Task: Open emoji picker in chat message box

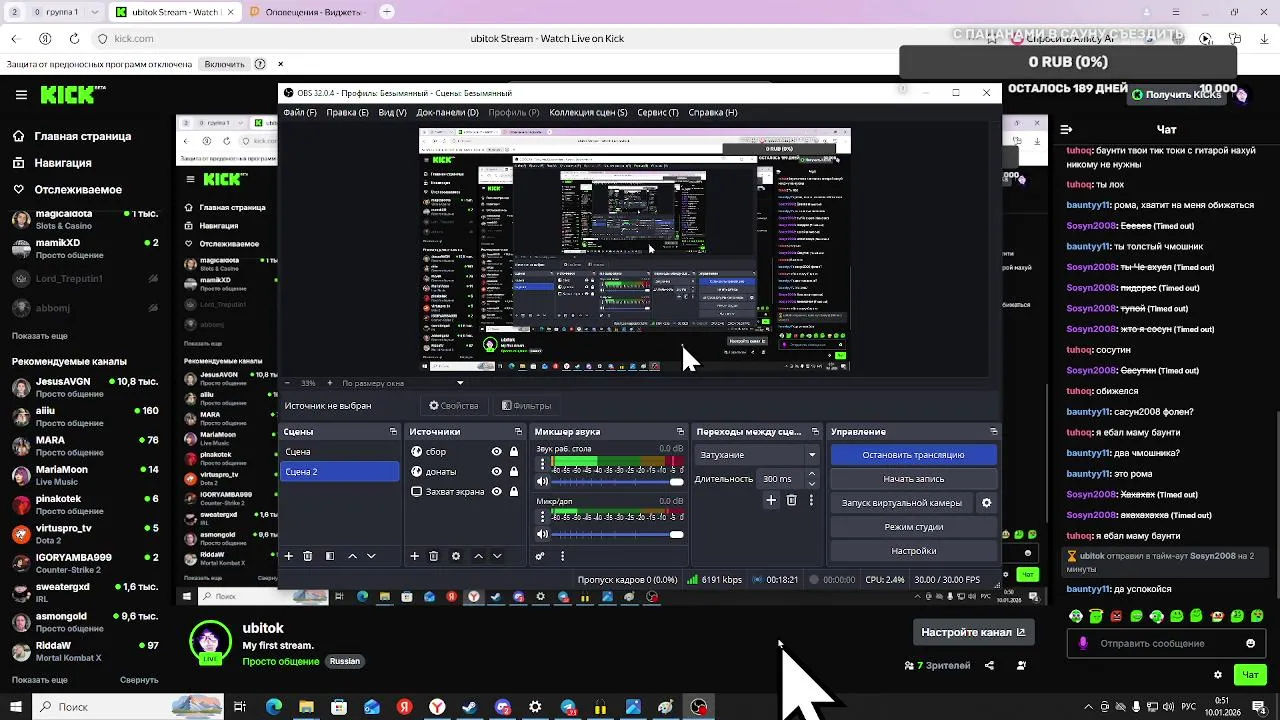Action: click(x=1250, y=643)
